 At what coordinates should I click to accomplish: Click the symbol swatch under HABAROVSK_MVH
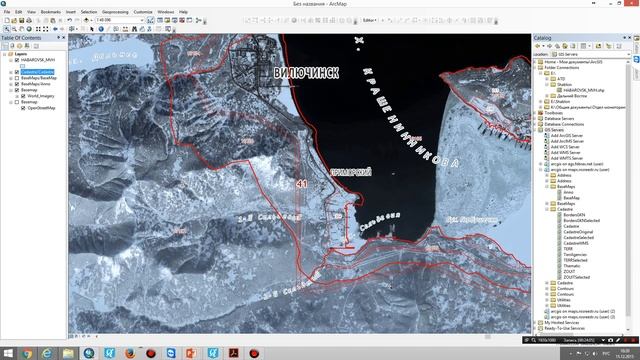(x=22, y=66)
